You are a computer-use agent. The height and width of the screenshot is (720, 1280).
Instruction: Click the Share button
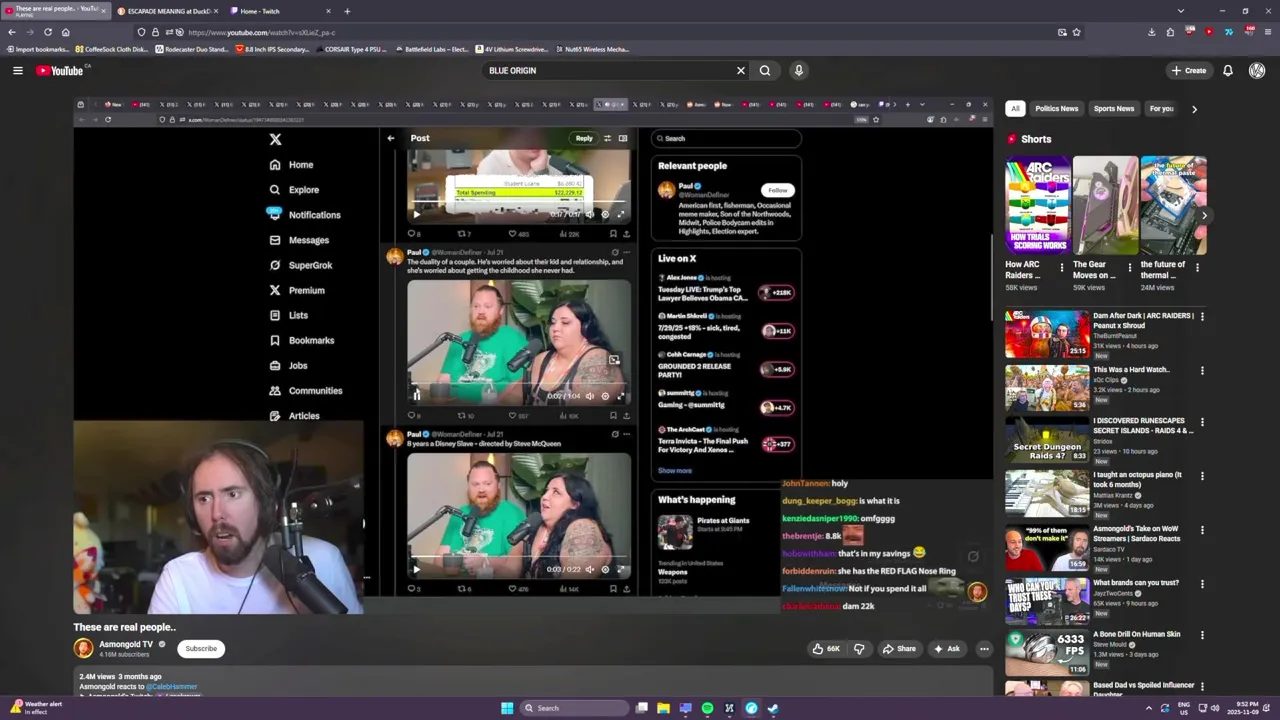(x=899, y=648)
